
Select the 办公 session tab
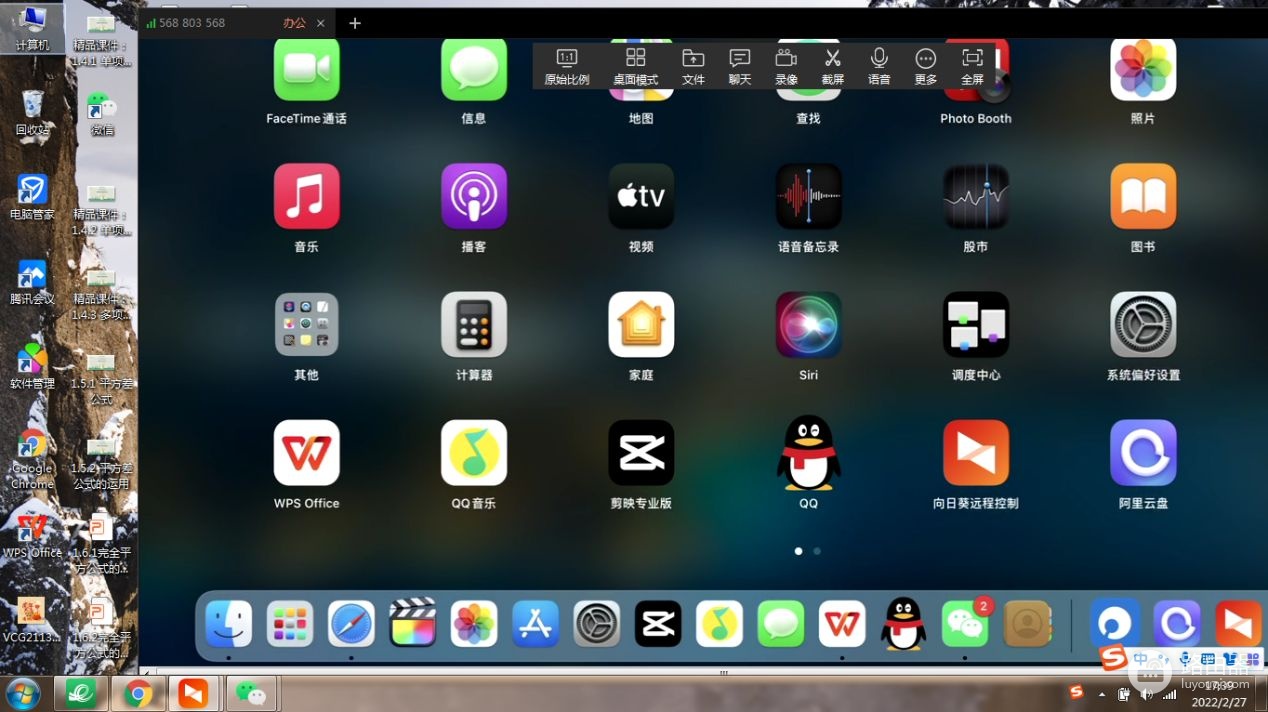(x=294, y=23)
